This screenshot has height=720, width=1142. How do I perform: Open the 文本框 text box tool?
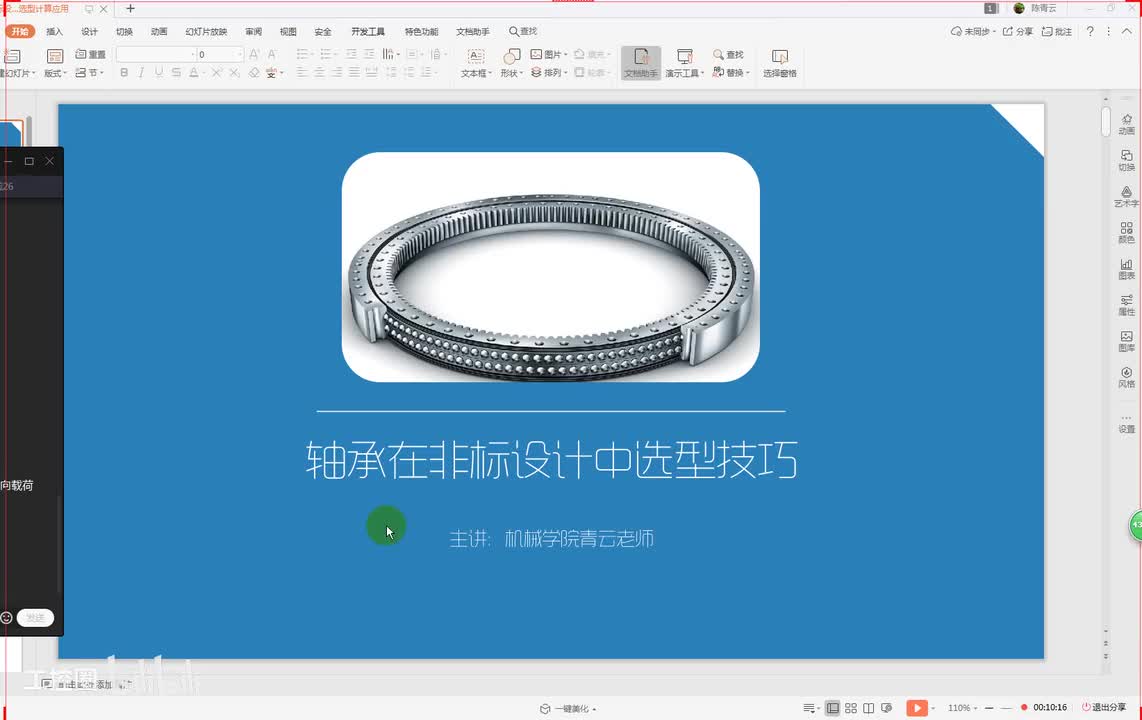click(x=476, y=64)
